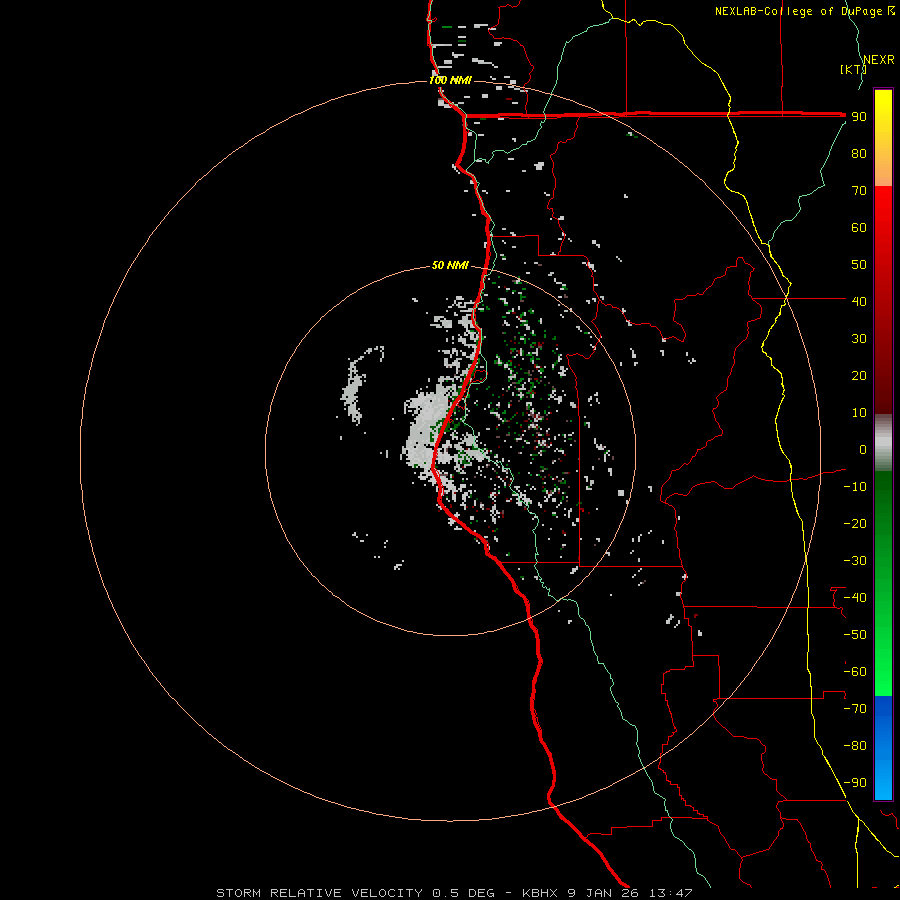Click the "-80" scale value
This screenshot has height=900, width=900.
click(855, 746)
